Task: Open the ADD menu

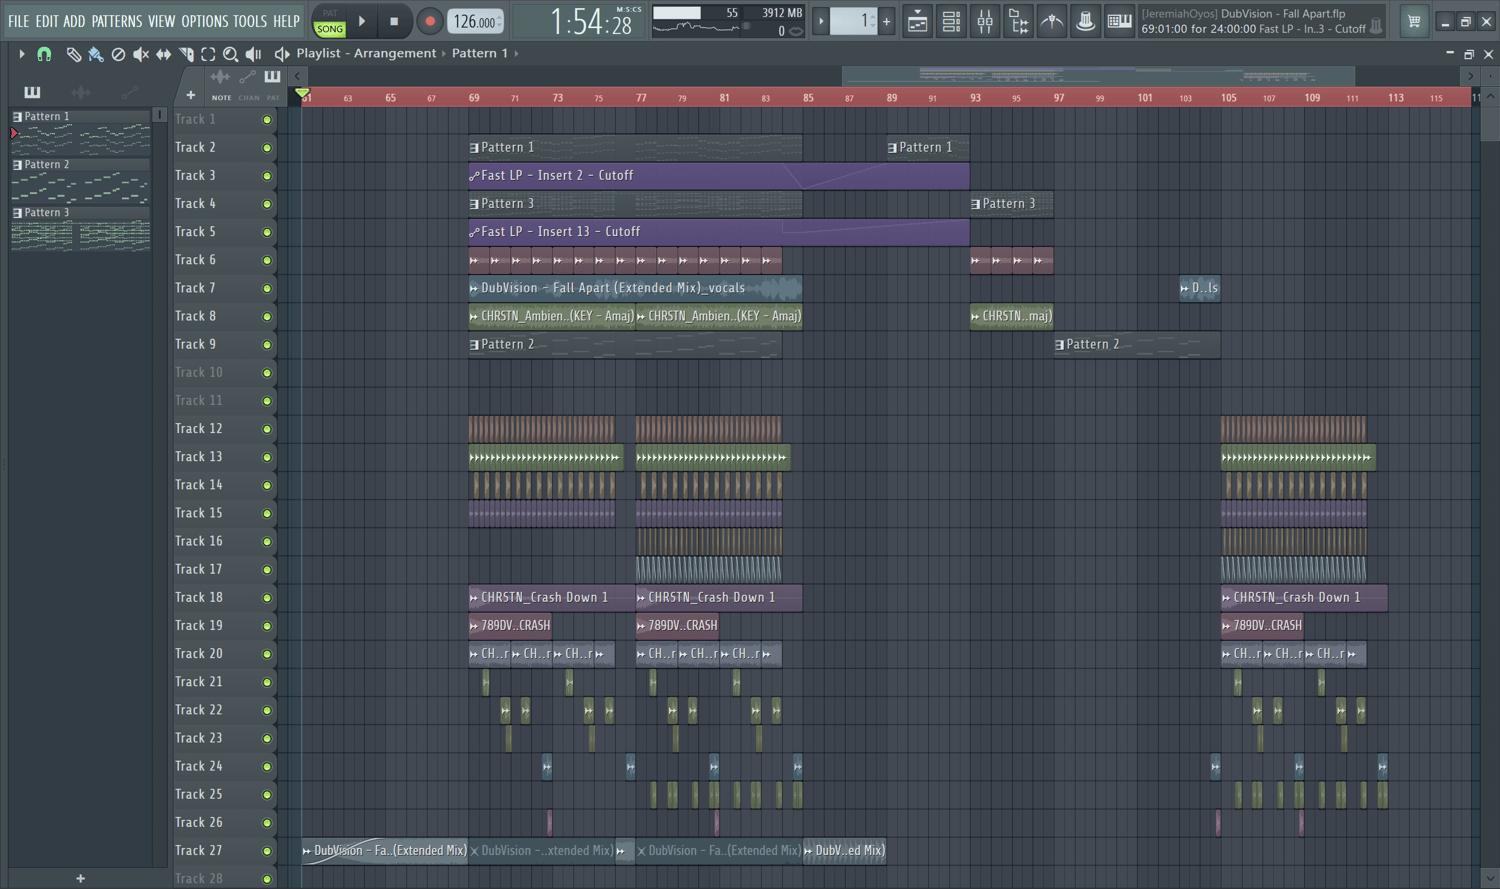Action: pos(74,21)
